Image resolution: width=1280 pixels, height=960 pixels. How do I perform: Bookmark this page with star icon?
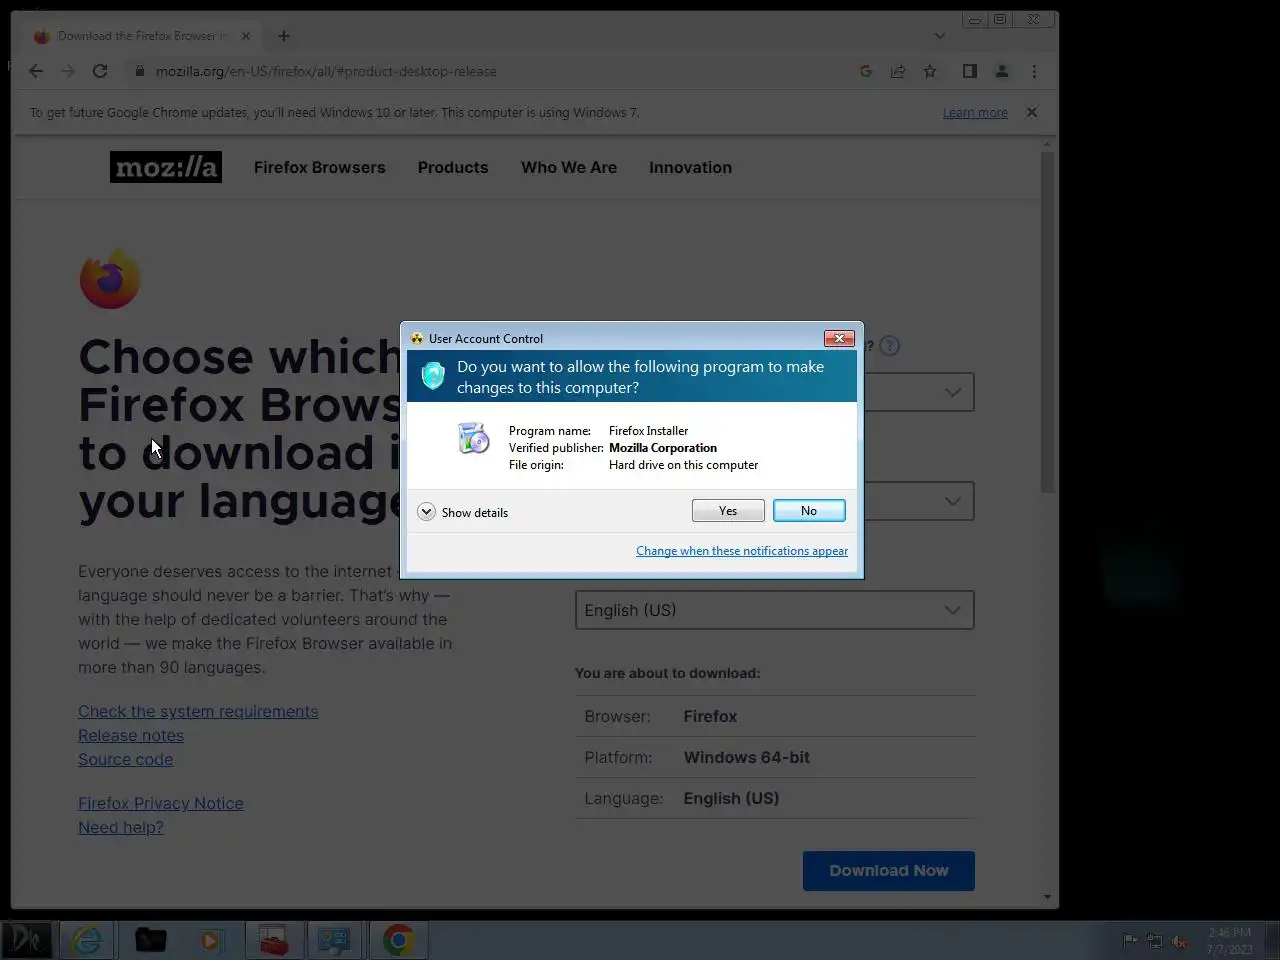click(x=930, y=71)
